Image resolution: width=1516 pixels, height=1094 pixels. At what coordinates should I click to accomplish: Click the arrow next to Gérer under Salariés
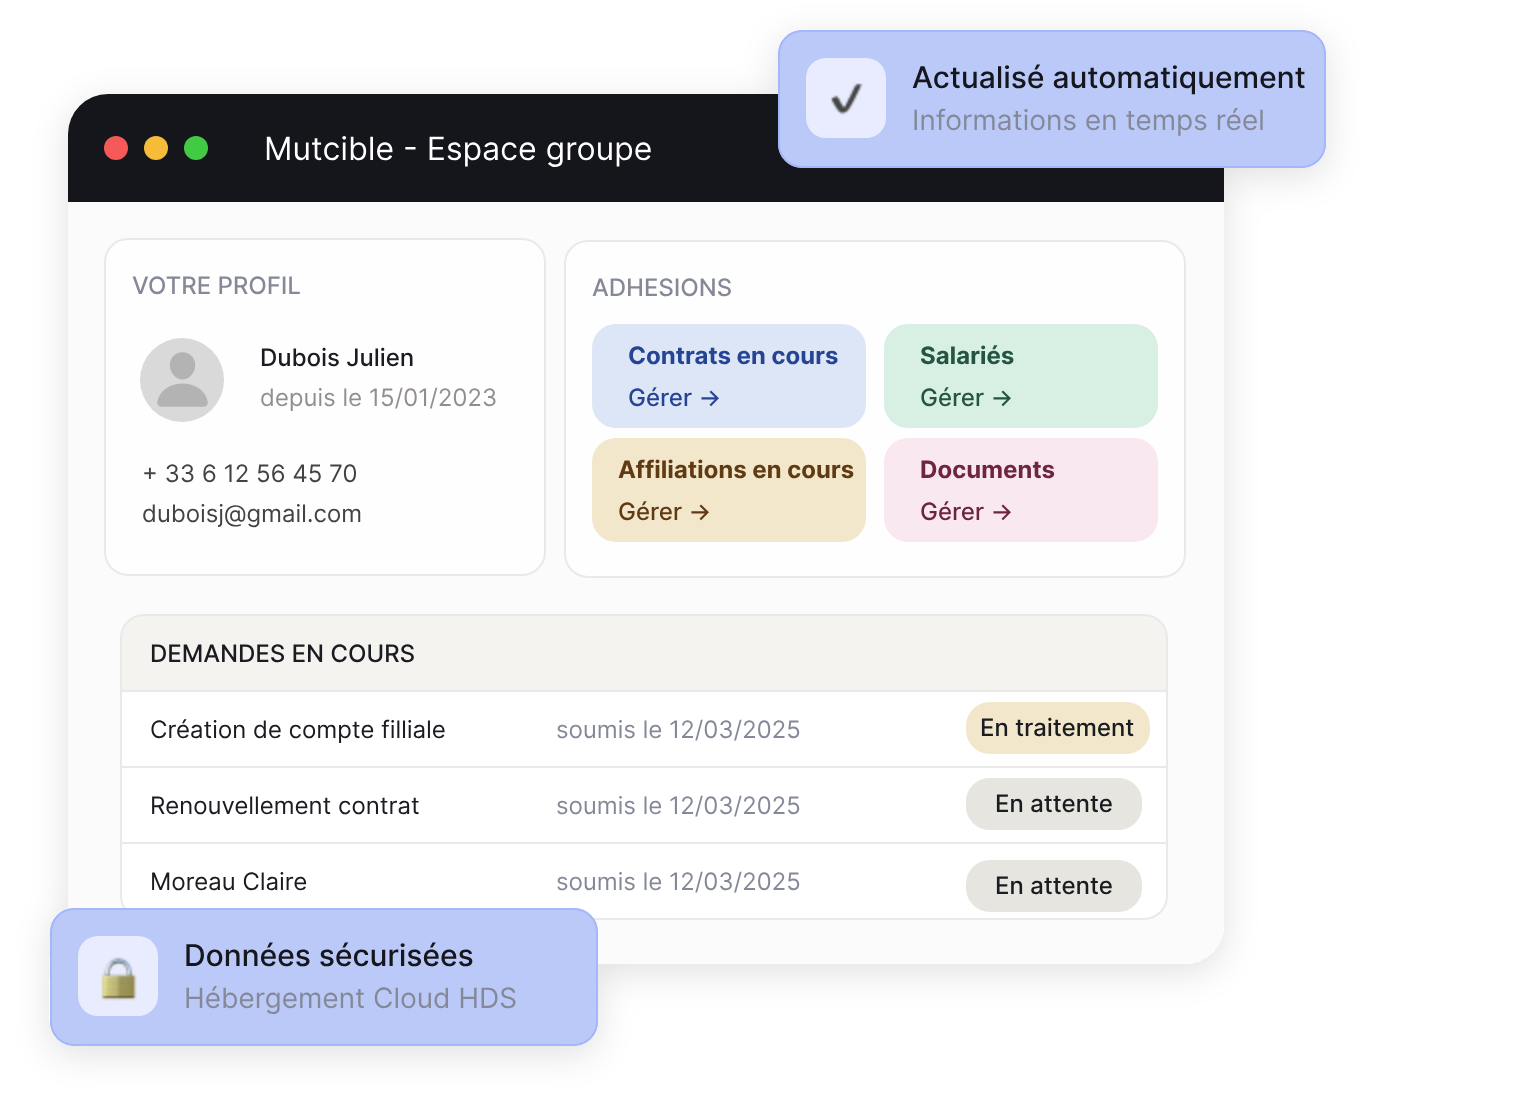tap(1002, 398)
